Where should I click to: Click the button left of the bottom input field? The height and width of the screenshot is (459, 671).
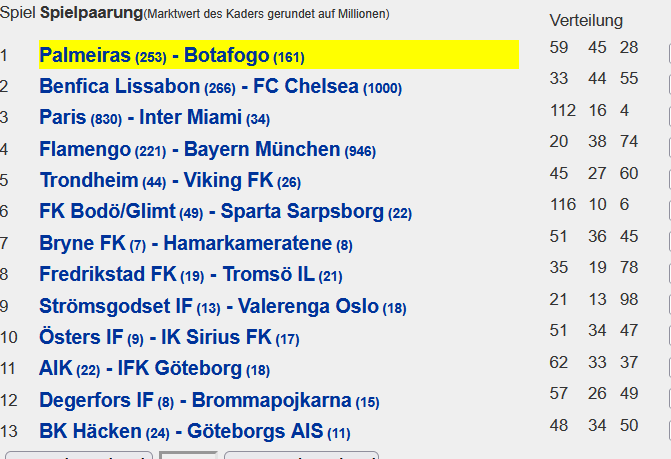pos(79,455)
